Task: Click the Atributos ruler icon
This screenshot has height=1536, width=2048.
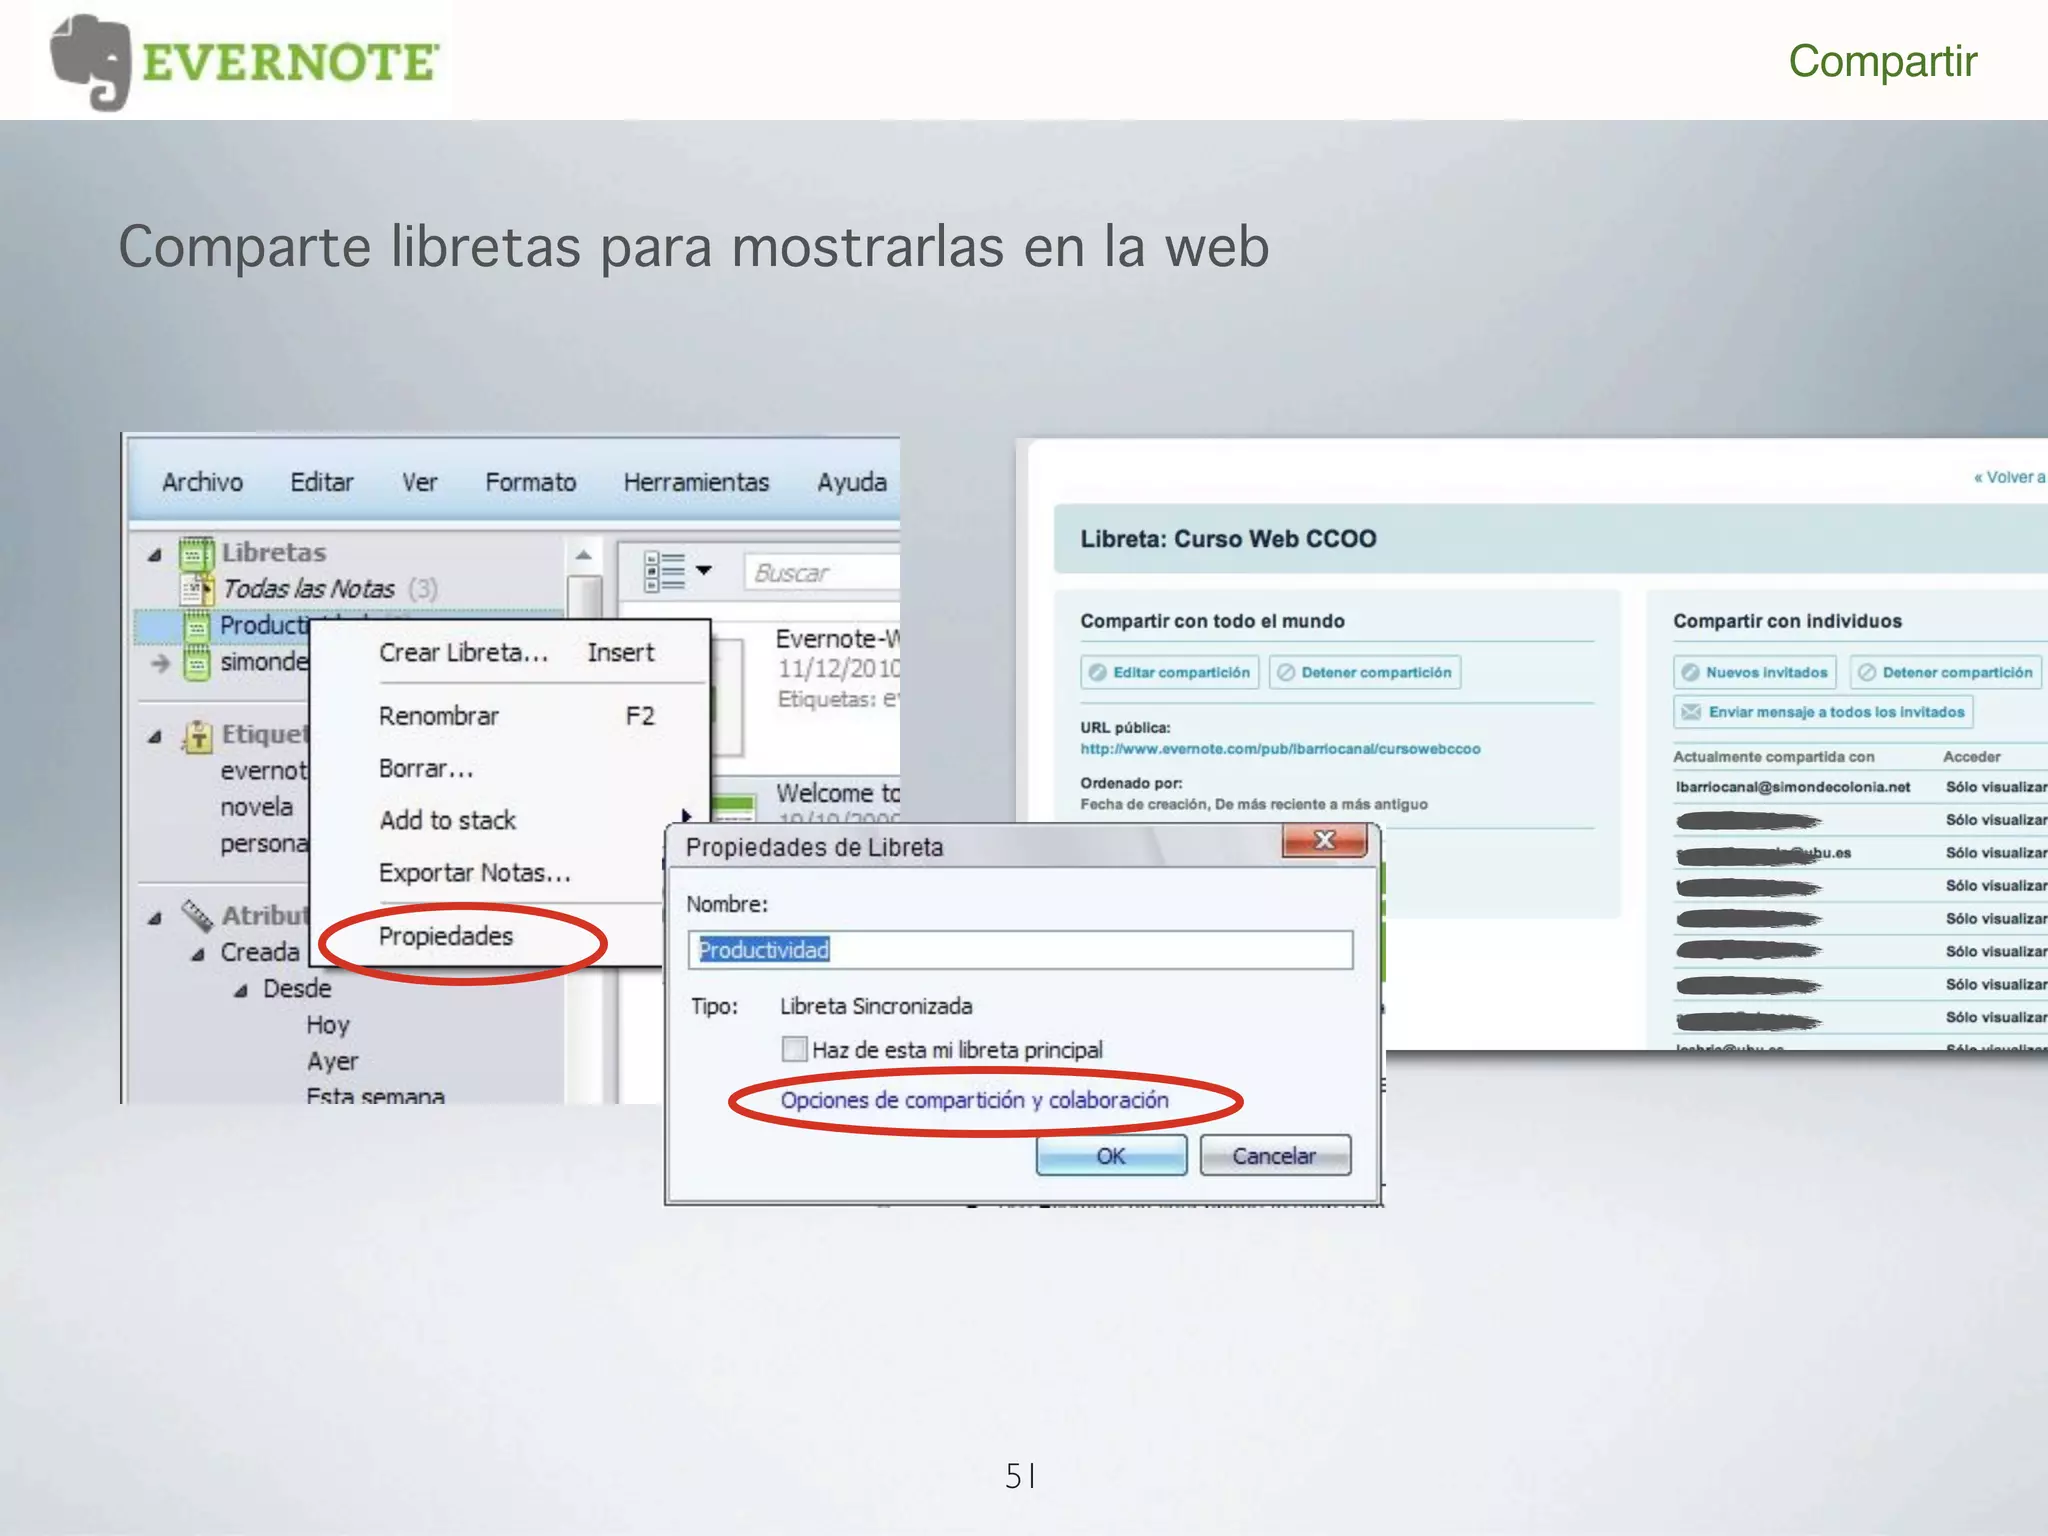Action: [197, 914]
